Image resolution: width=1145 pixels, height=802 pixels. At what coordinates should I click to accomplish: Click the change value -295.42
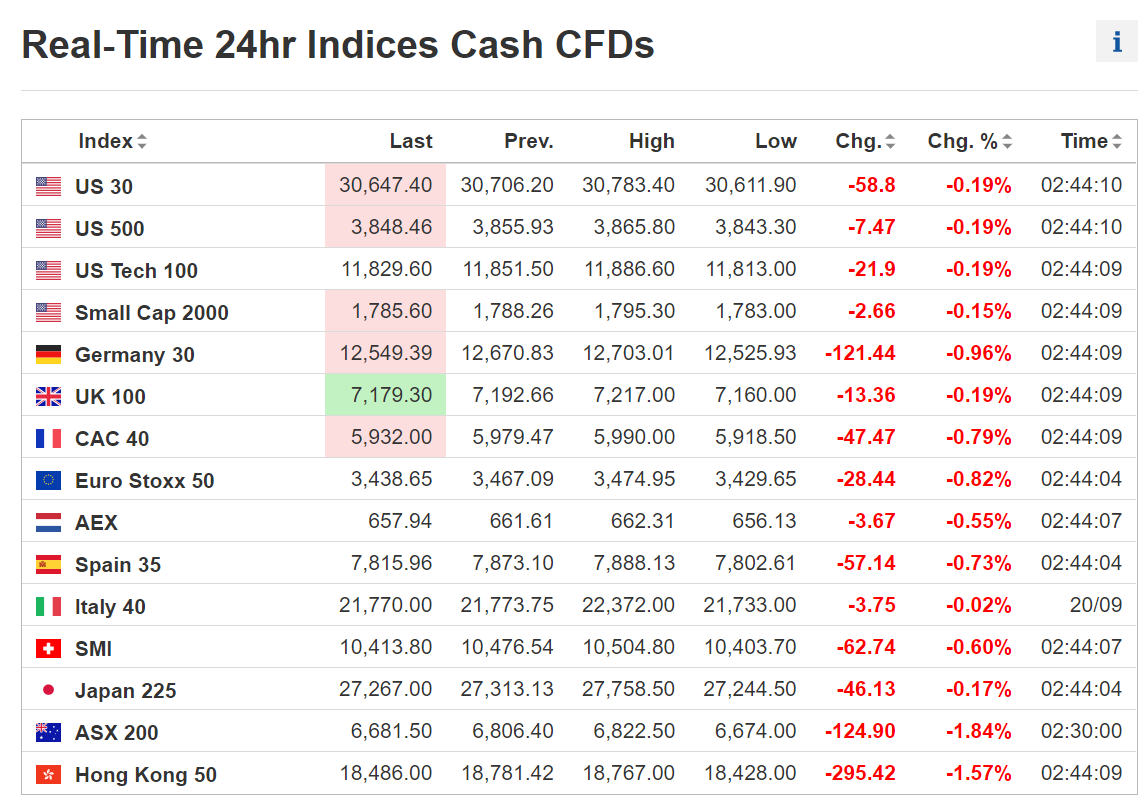[860, 773]
